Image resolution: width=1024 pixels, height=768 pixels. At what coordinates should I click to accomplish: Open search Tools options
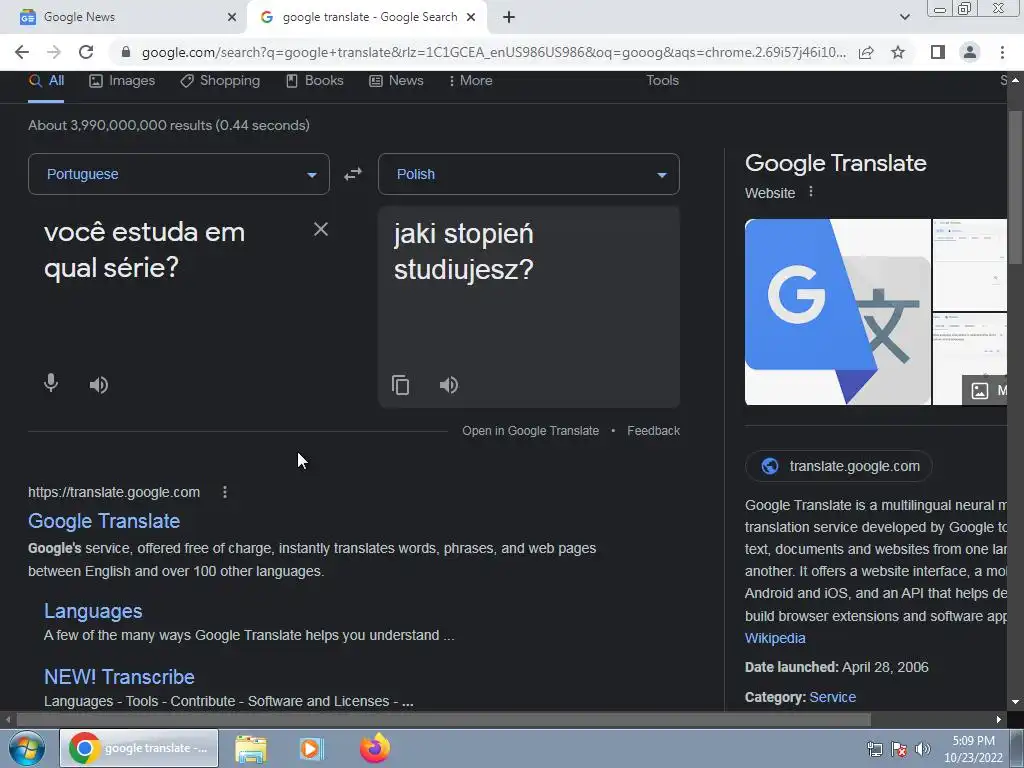662,81
